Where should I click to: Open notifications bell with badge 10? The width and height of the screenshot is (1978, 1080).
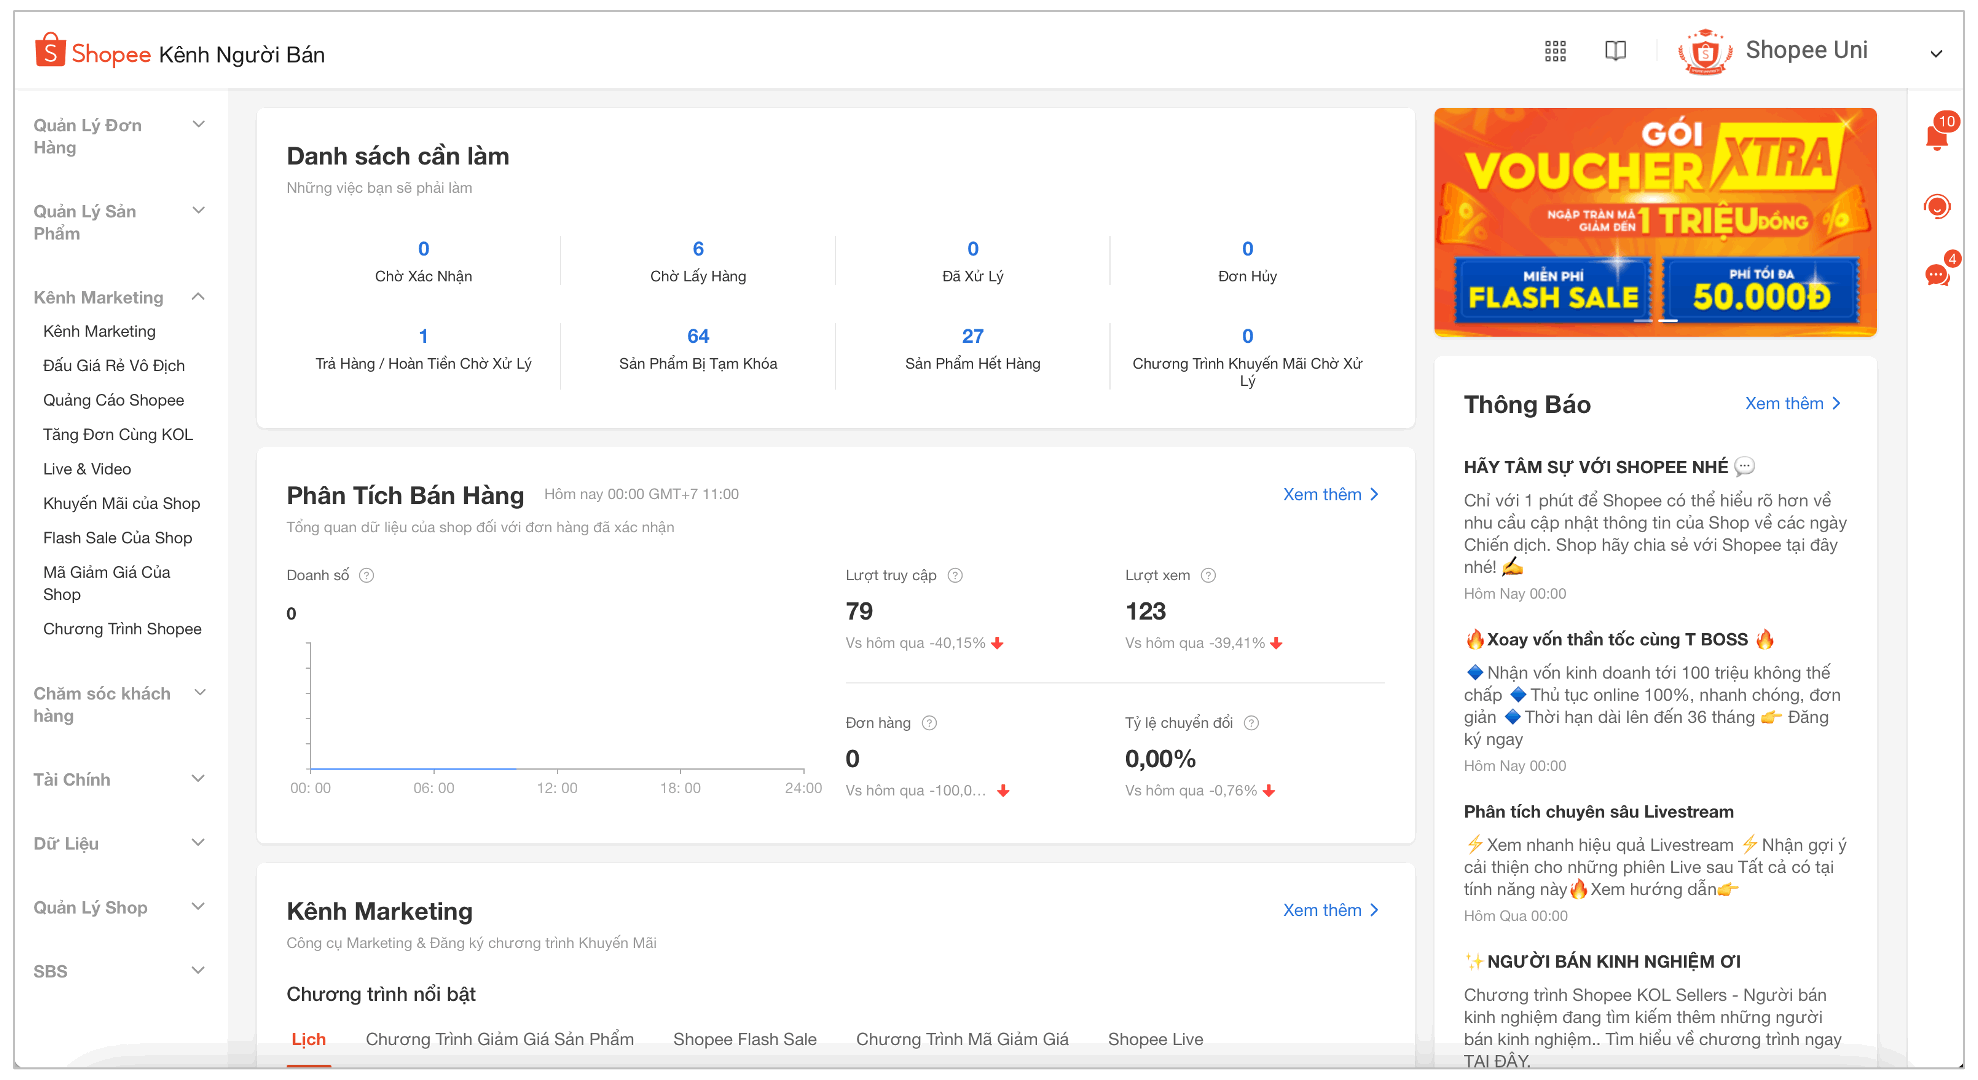1937,136
